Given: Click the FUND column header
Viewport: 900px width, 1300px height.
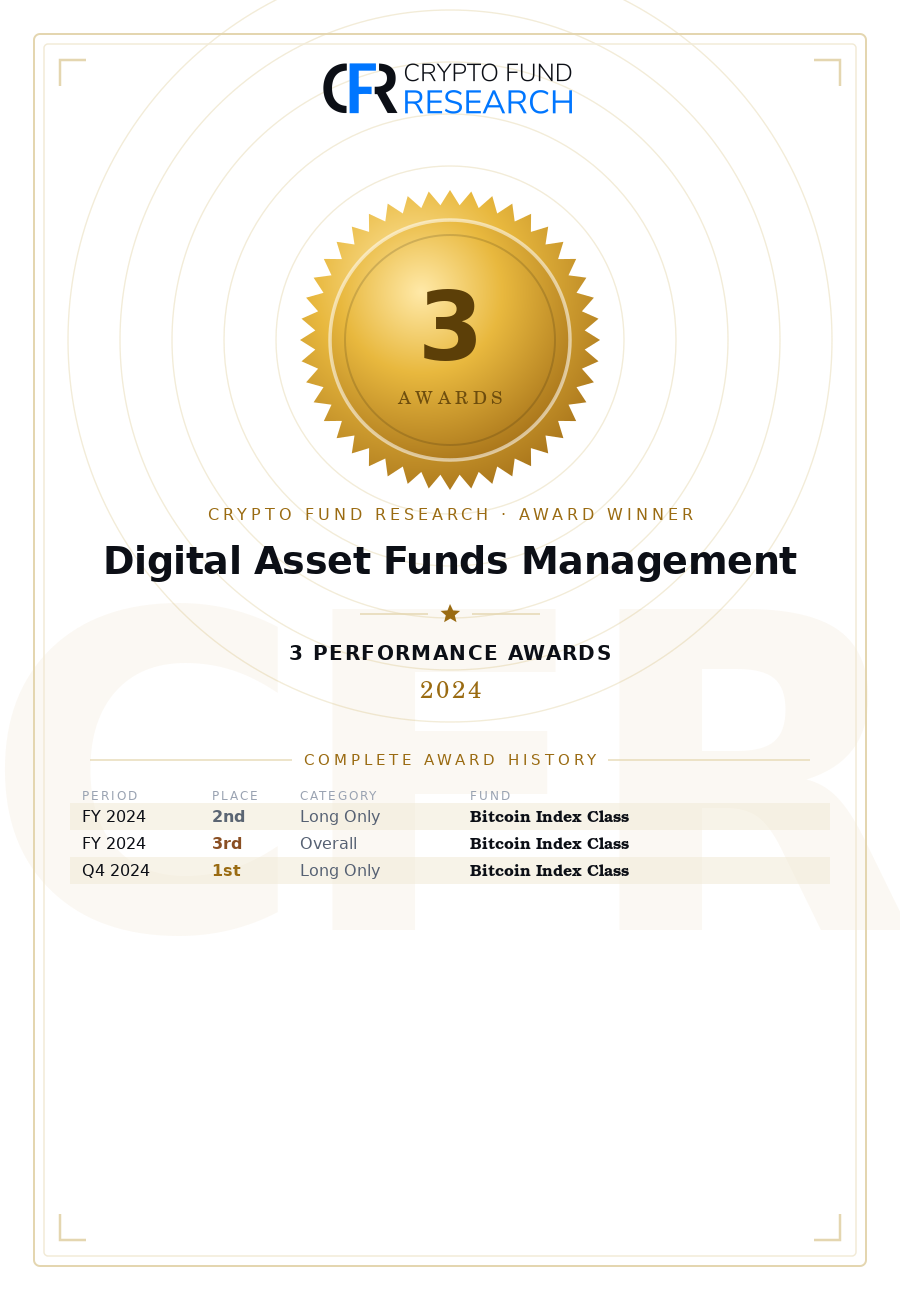Looking at the screenshot, I should pyautogui.click(x=490, y=796).
